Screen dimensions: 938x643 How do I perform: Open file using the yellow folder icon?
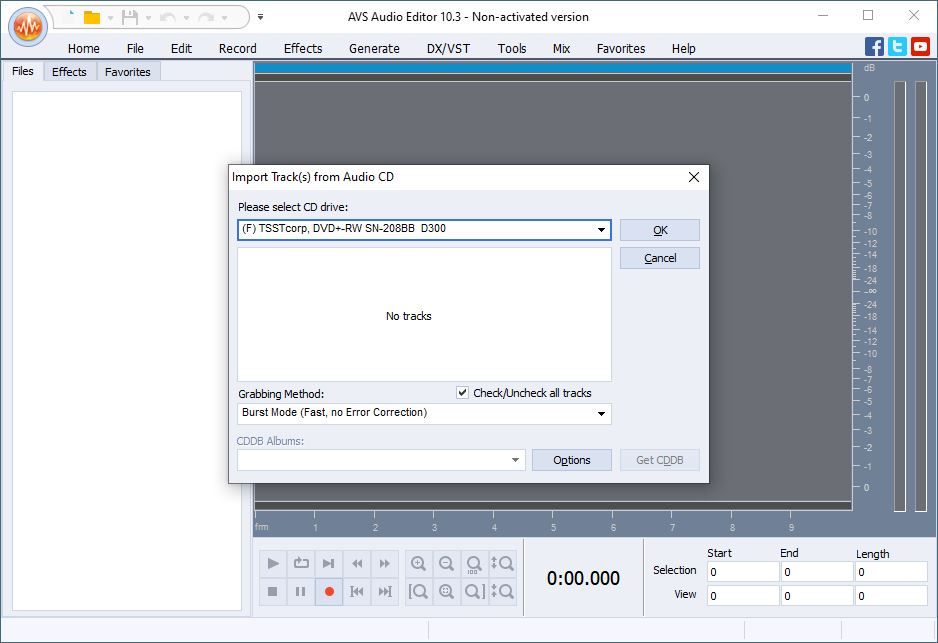(92, 17)
